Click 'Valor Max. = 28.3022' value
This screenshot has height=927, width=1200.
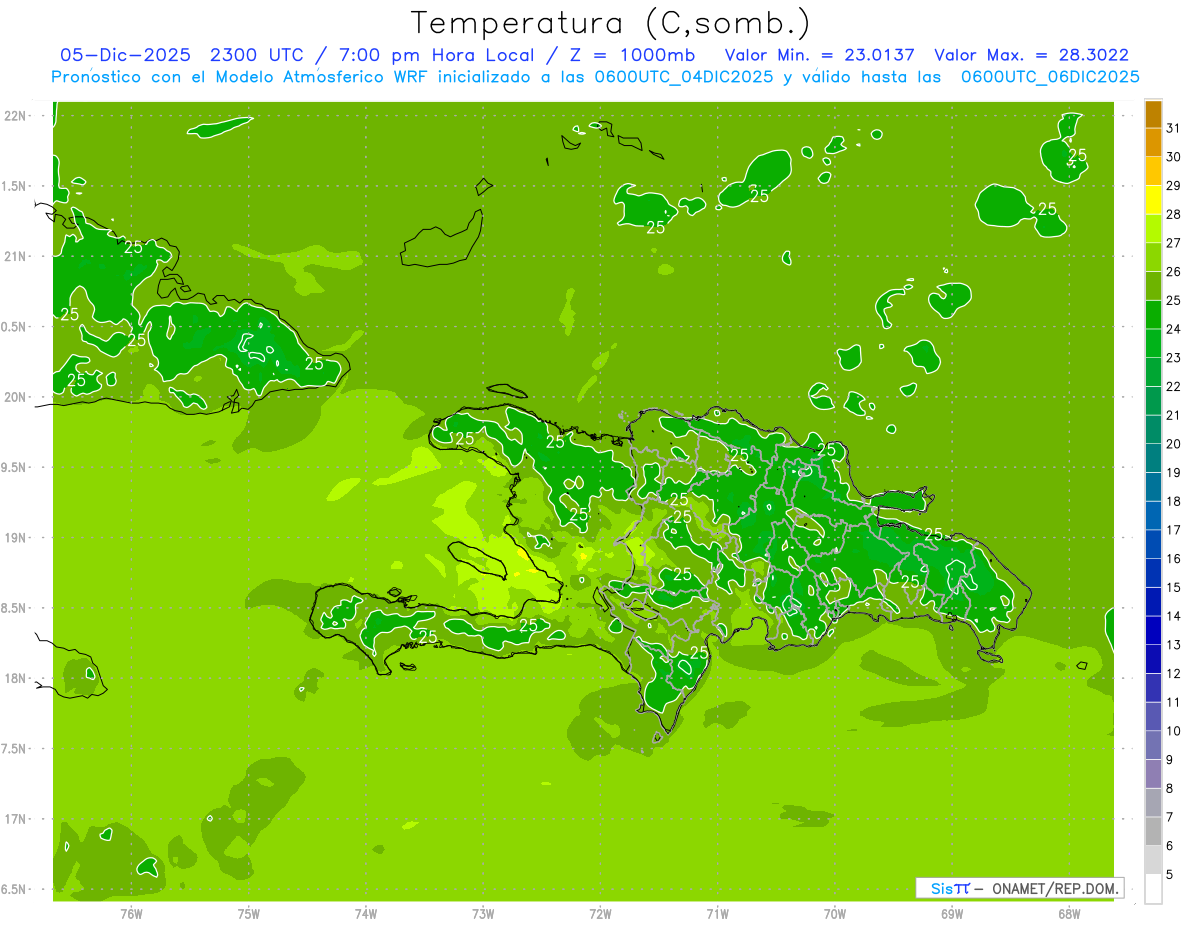click(1032, 55)
